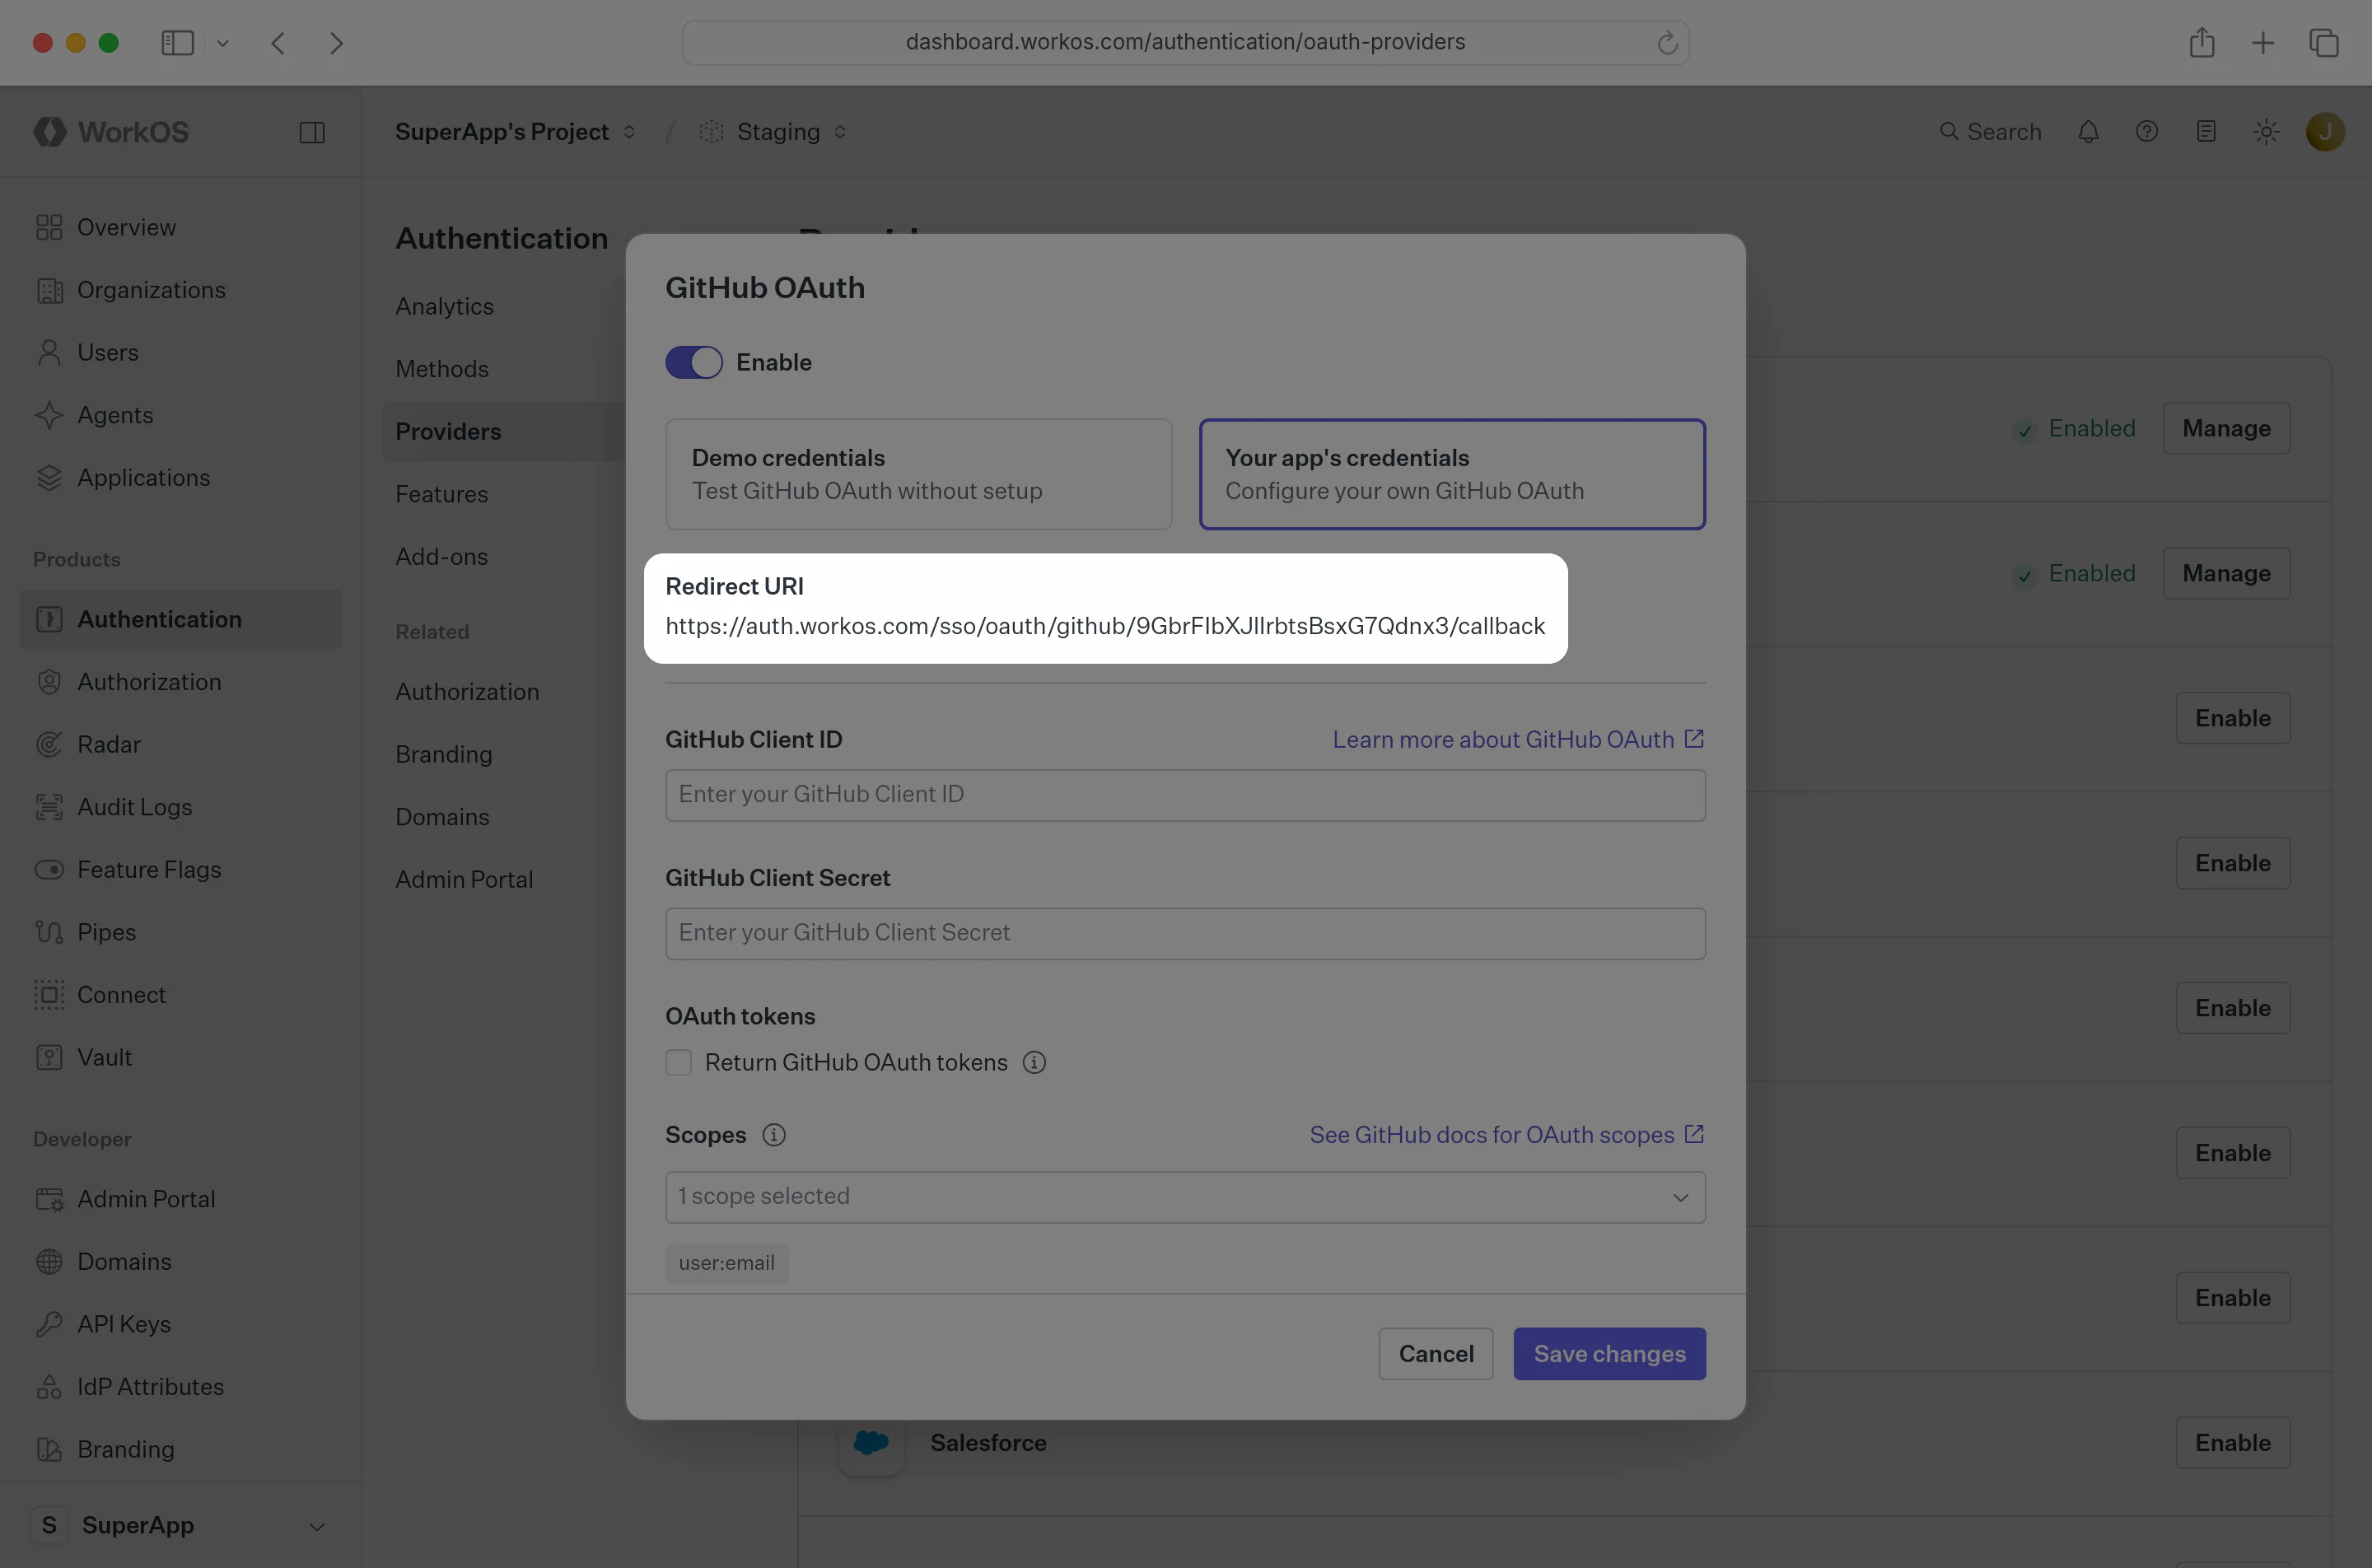
Task: Click Save changes button
Action: coord(1609,1354)
